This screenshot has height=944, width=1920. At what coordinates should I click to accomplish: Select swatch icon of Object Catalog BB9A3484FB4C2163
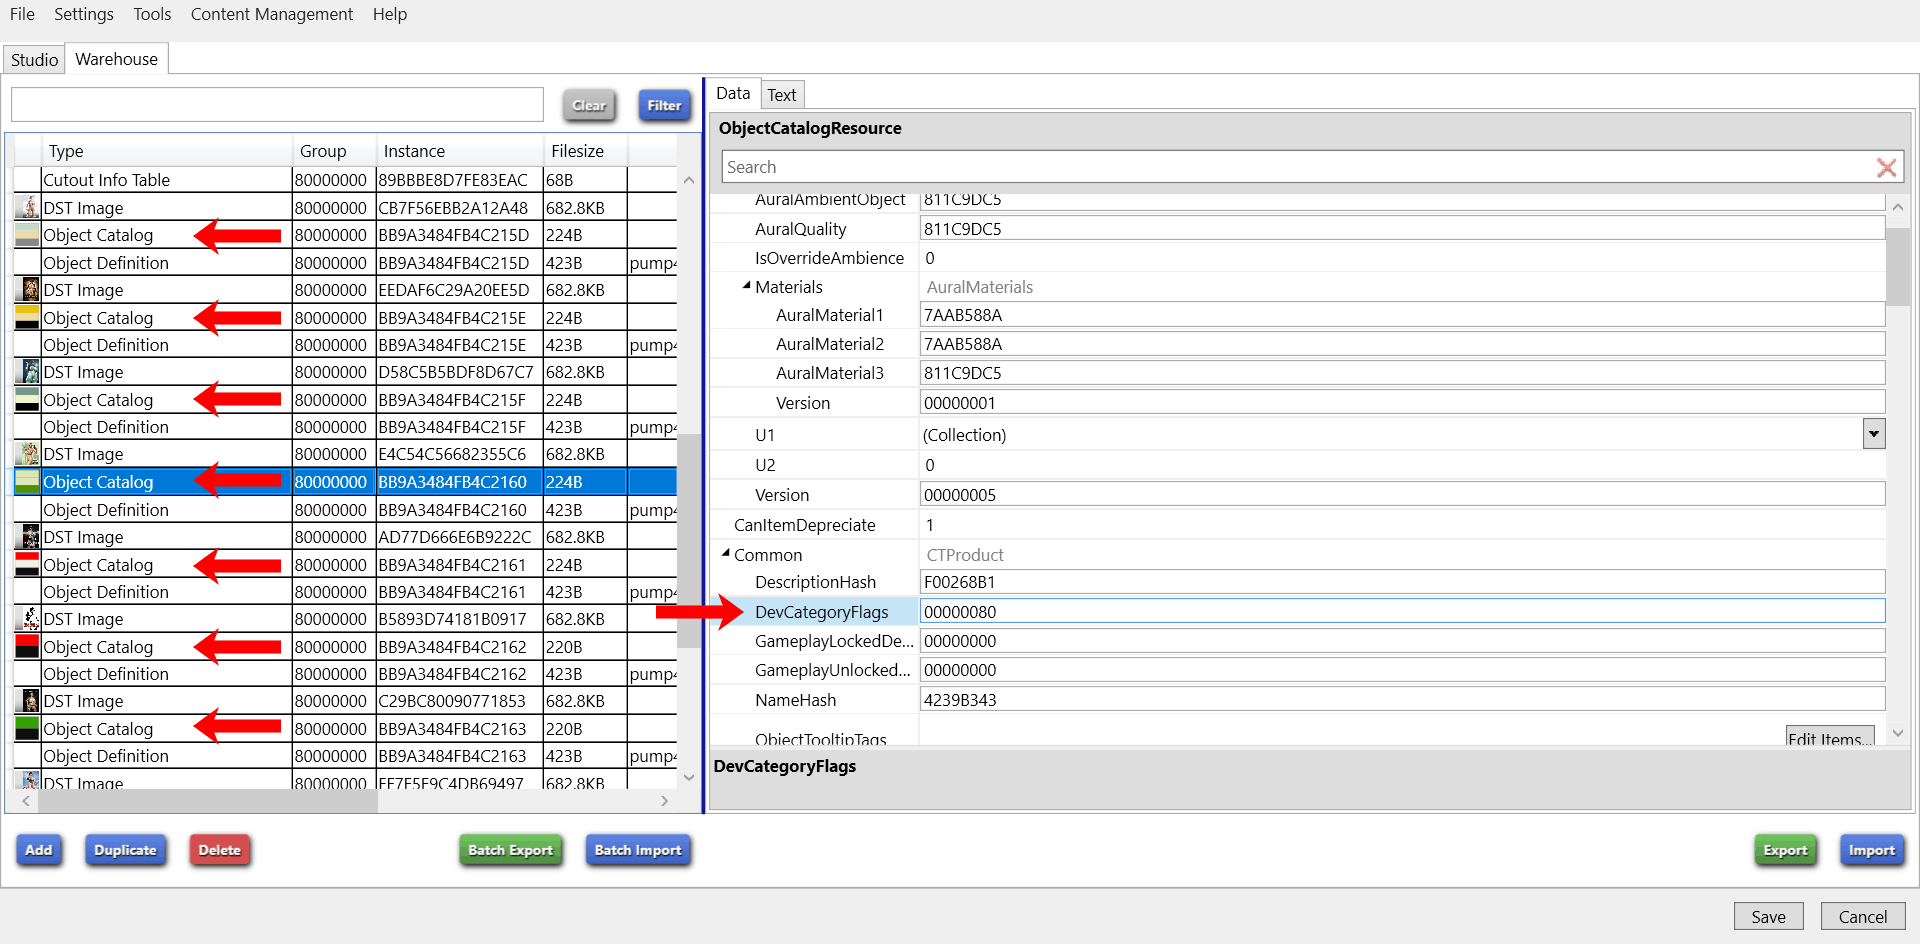click(28, 729)
